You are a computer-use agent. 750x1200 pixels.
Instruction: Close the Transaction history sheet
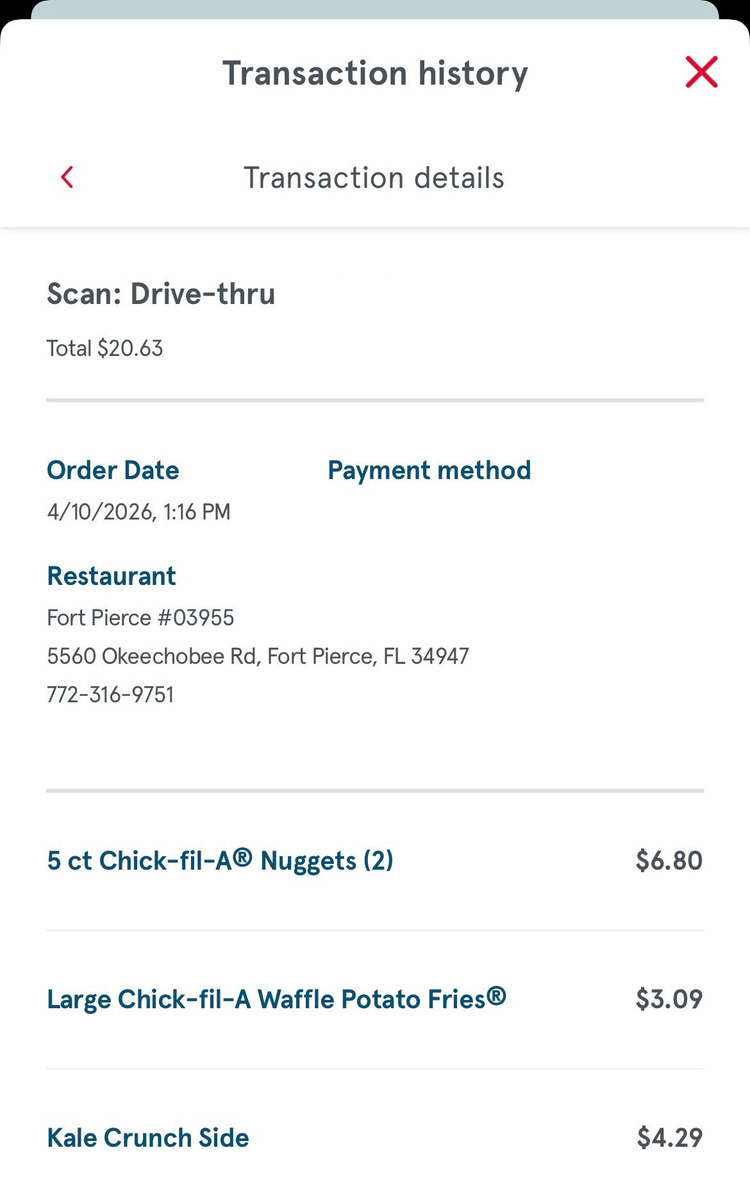pos(701,72)
